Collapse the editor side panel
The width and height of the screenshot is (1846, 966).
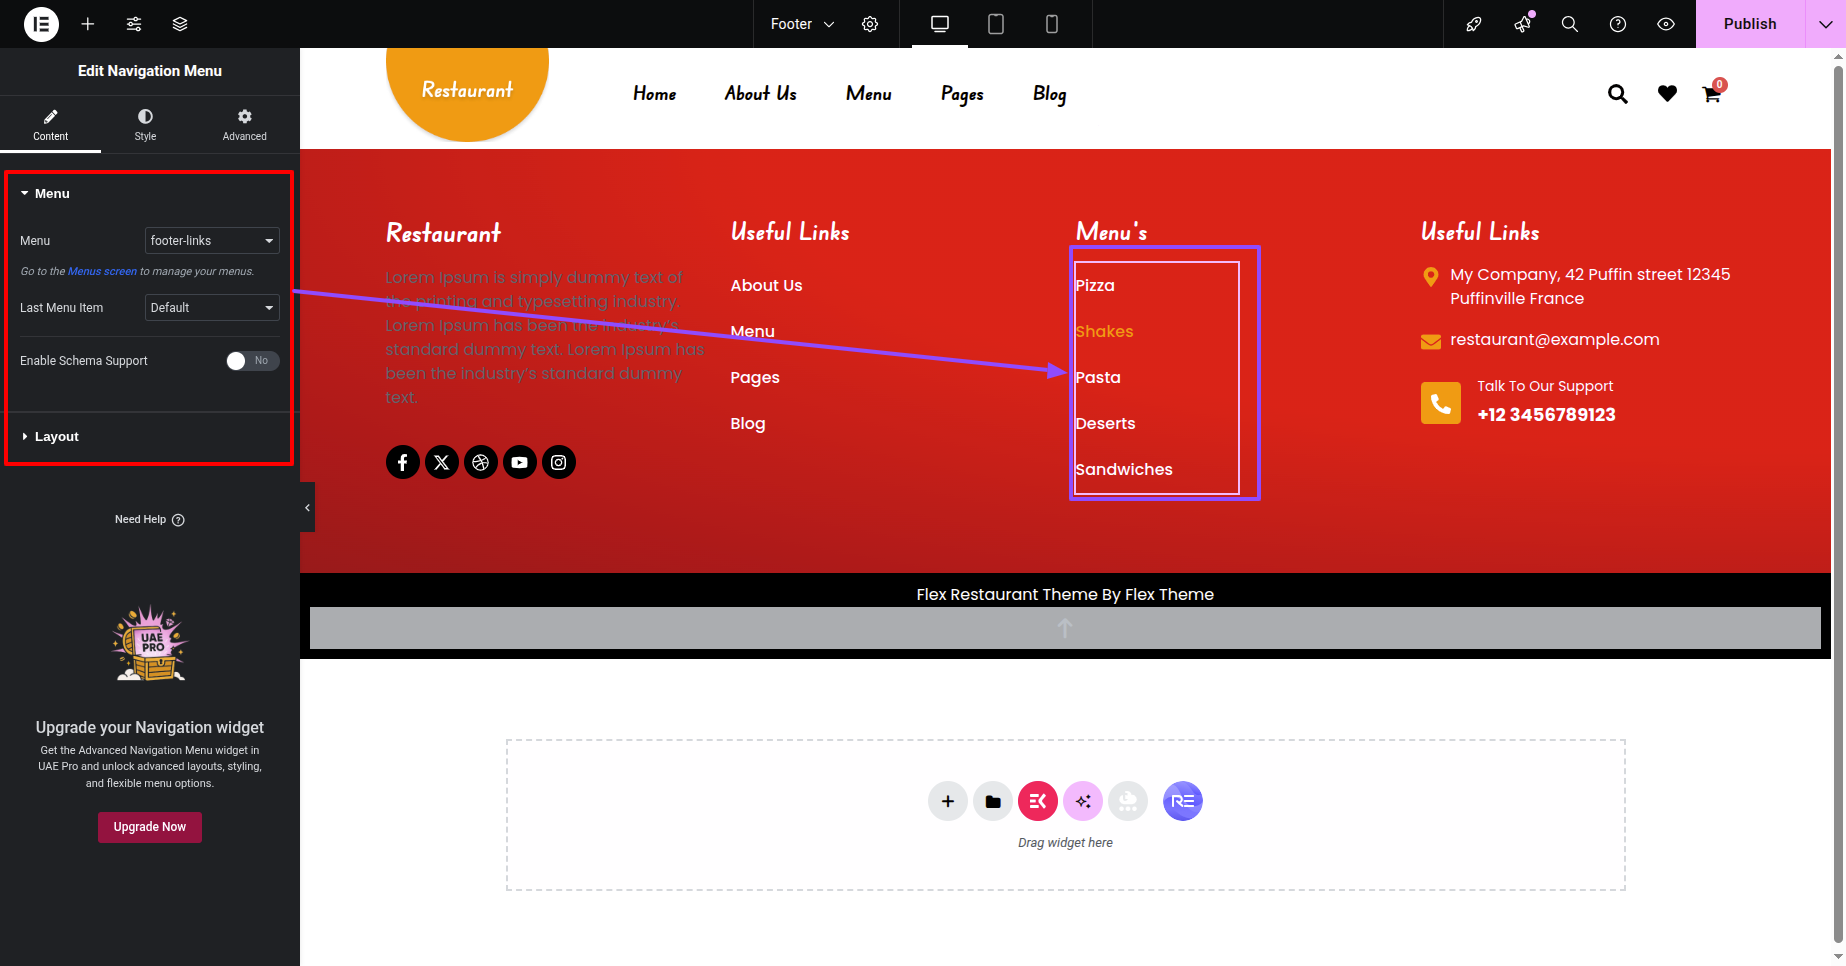(307, 508)
